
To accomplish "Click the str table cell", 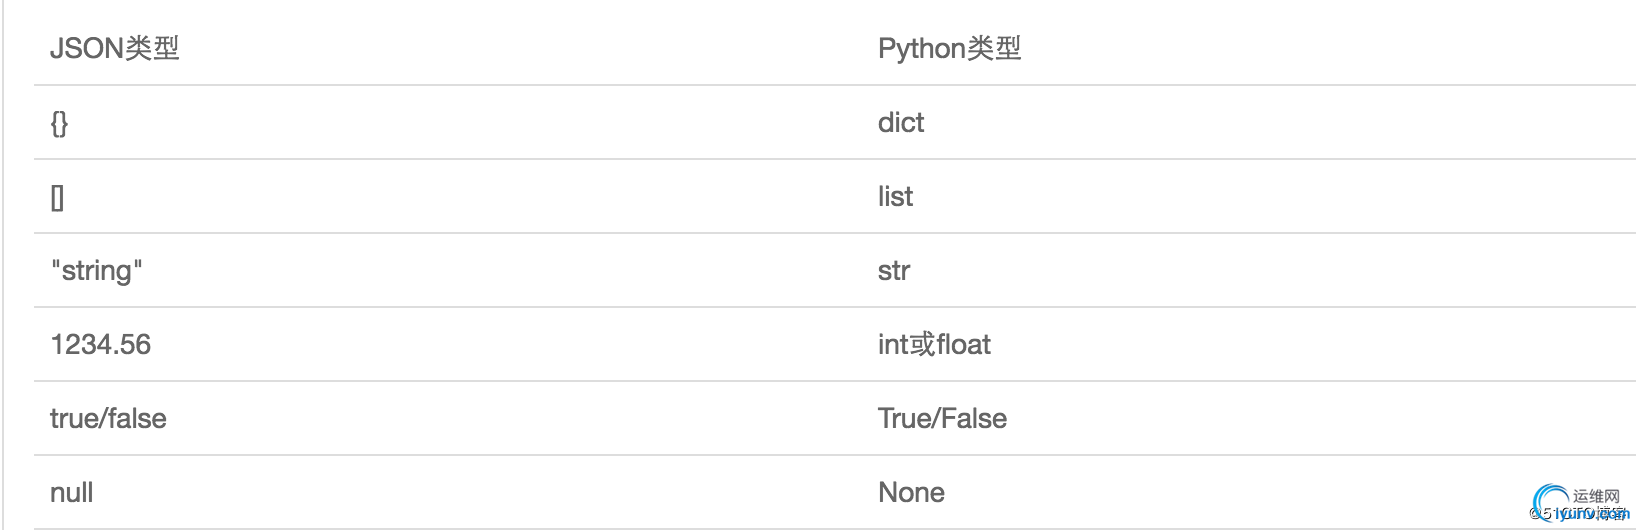I will pyautogui.click(x=894, y=270).
